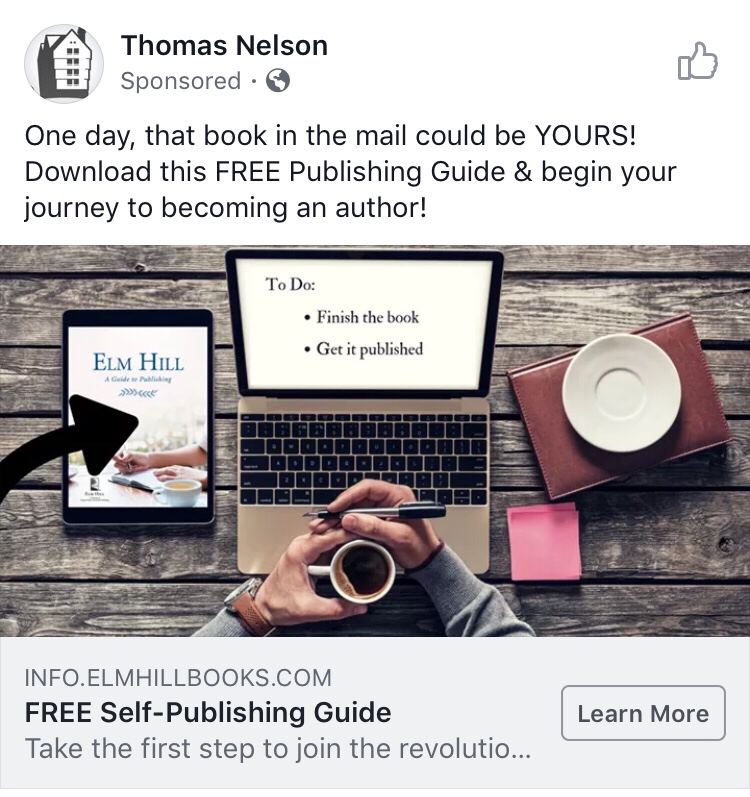The image size is (750, 797).
Task: Click the Sponsored label
Action: 180,81
